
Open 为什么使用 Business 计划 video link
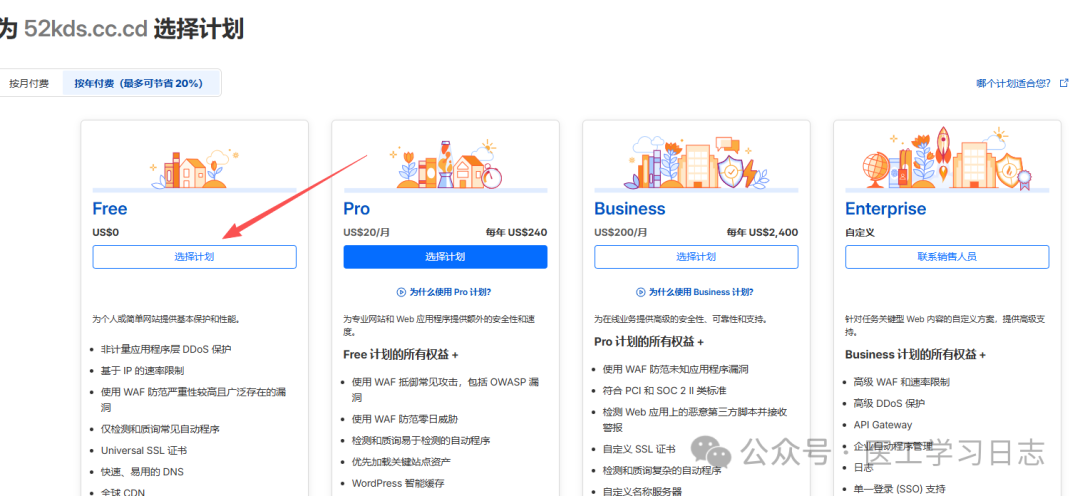point(701,292)
